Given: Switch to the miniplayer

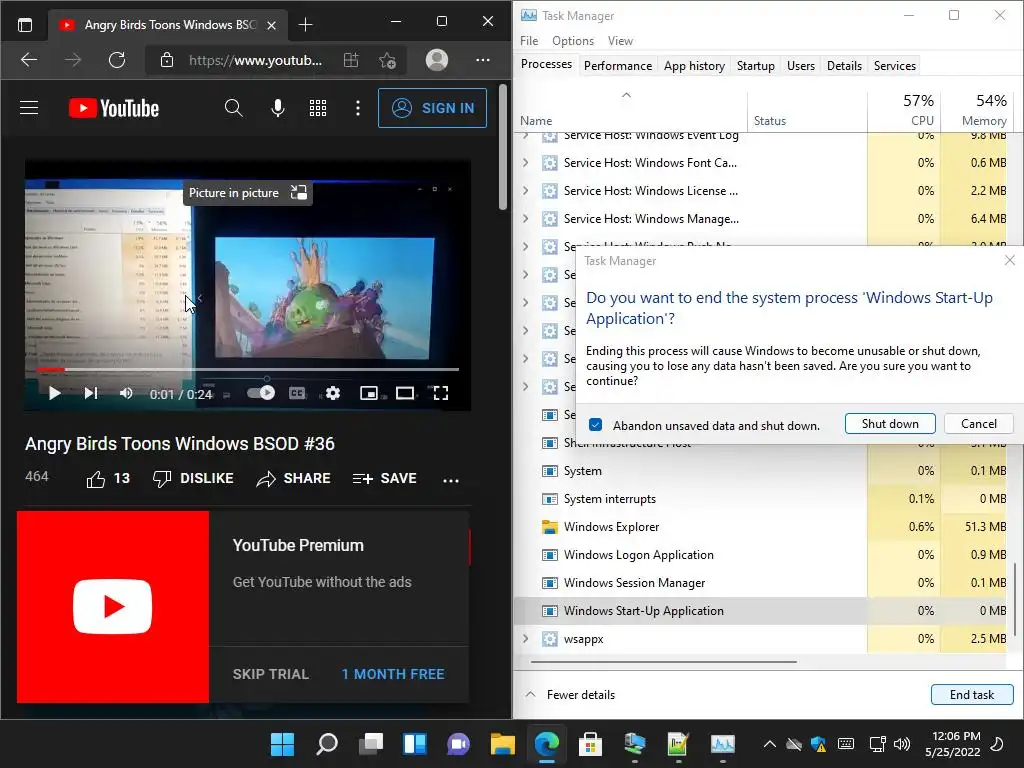Looking at the screenshot, I should pos(369,393).
